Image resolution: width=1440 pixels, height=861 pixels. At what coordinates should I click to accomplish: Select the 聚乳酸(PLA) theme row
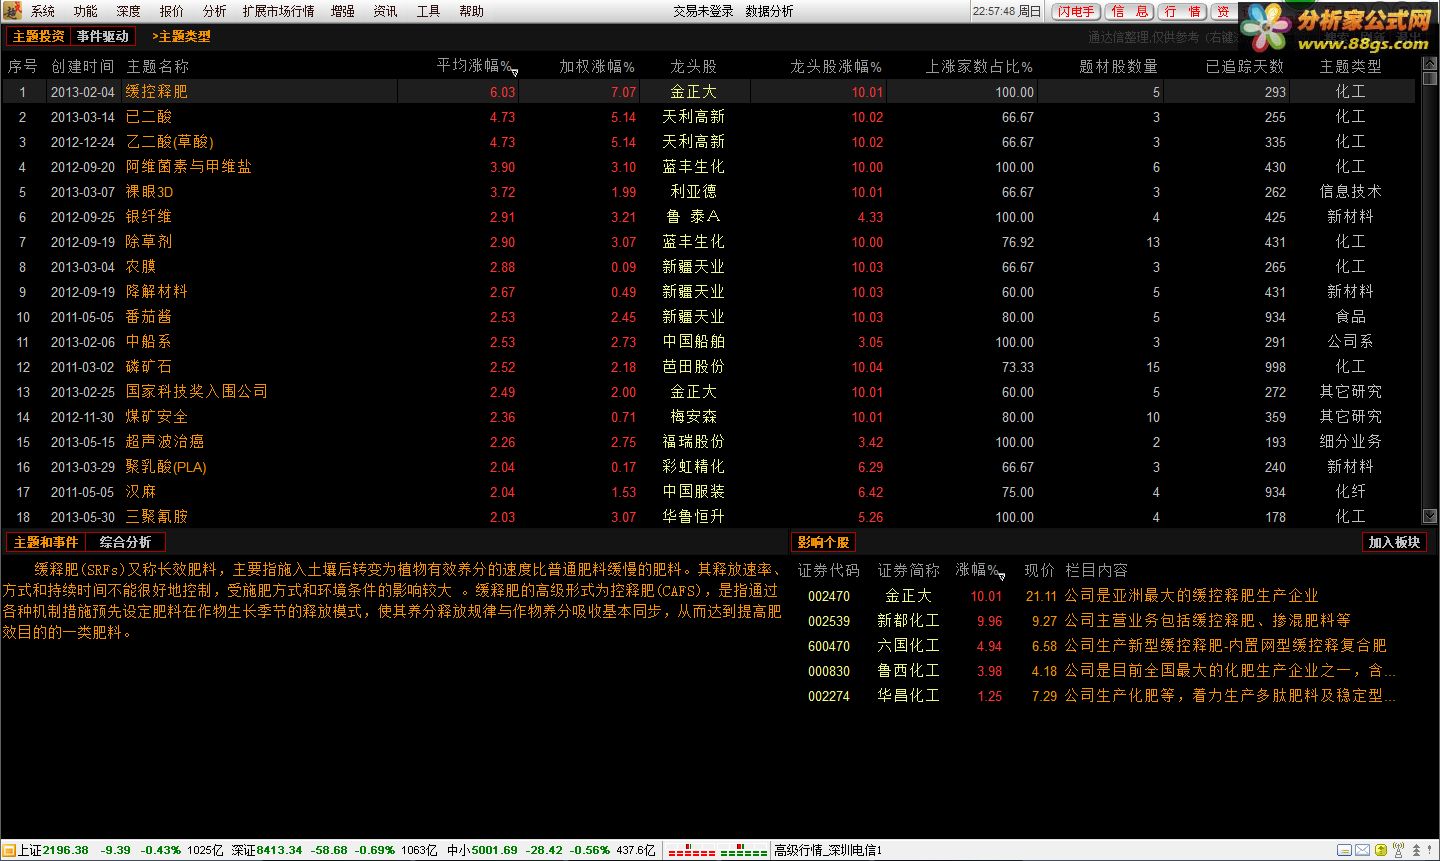coord(709,467)
